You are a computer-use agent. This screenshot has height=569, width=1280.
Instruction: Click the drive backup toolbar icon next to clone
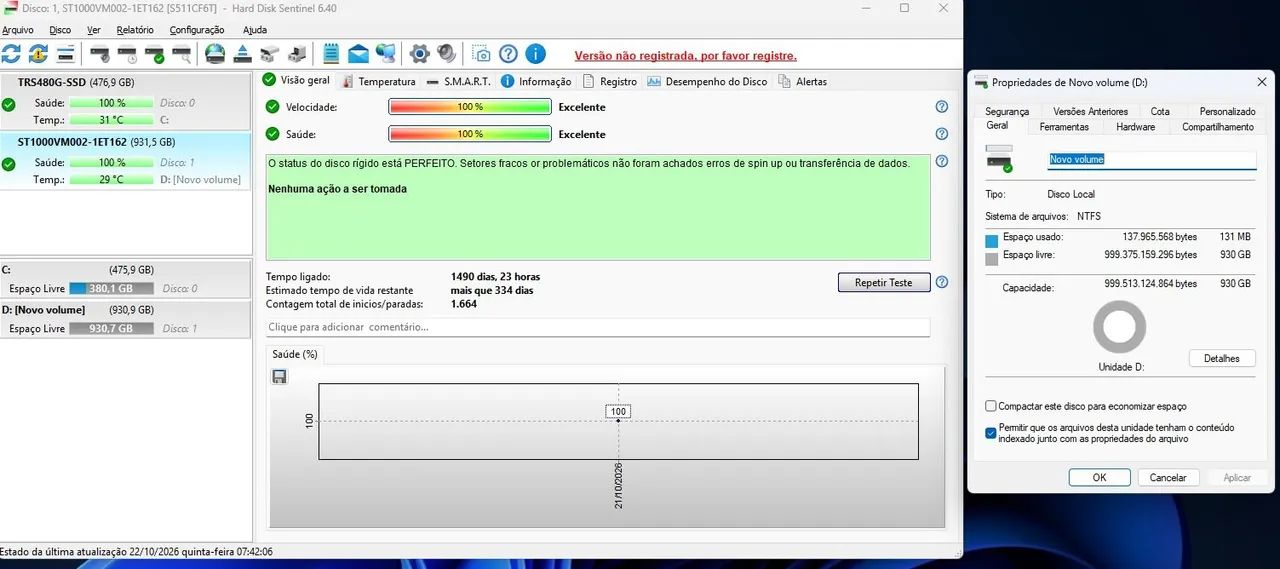click(x=296, y=54)
